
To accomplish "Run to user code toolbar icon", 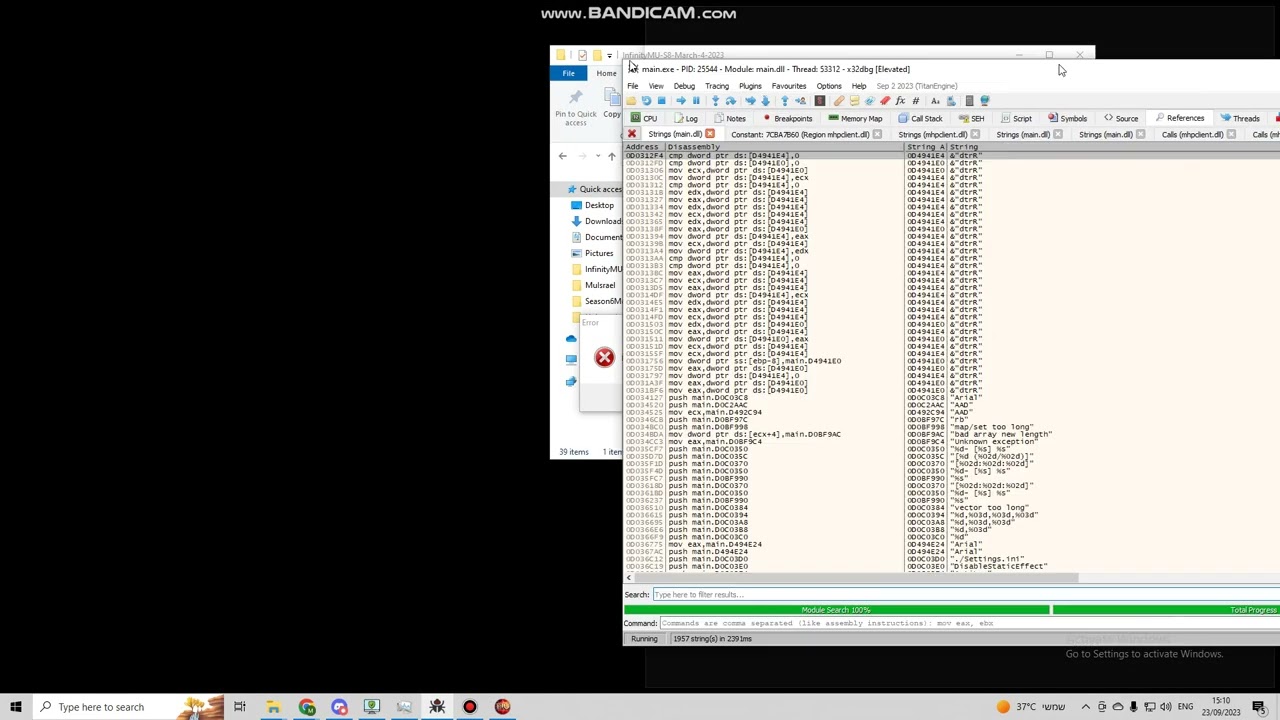I will [x=800, y=100].
